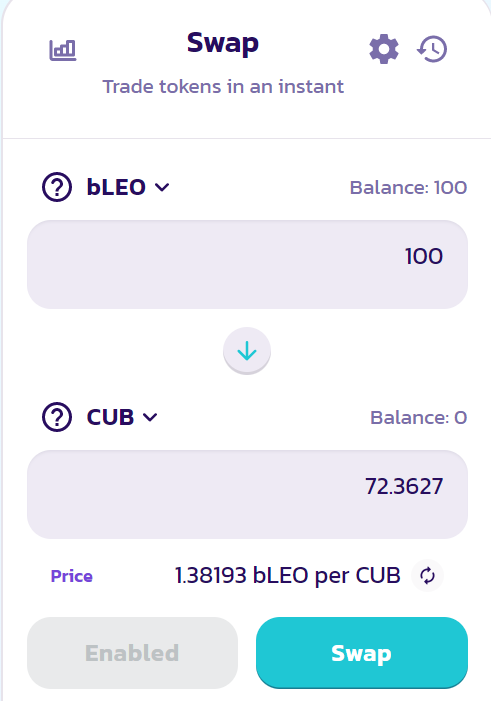
Task: Expand the CUB token dropdown chevron
Action: pyautogui.click(x=150, y=417)
